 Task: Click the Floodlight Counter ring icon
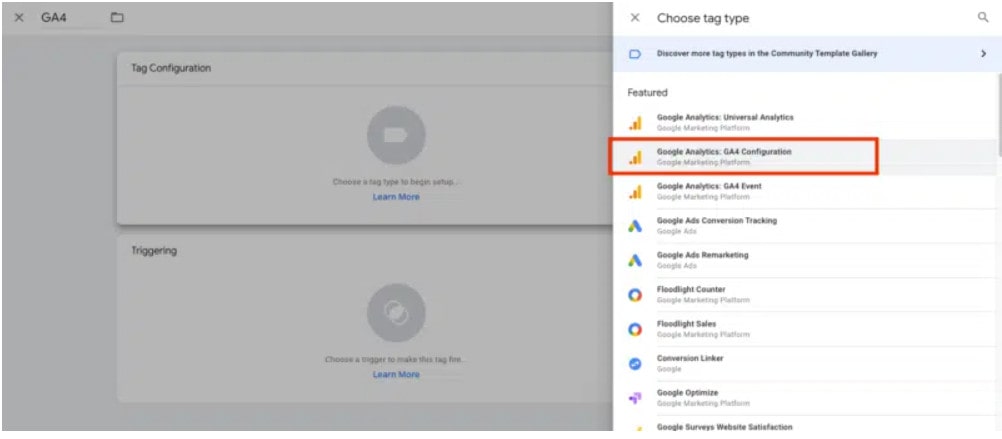[x=635, y=295]
